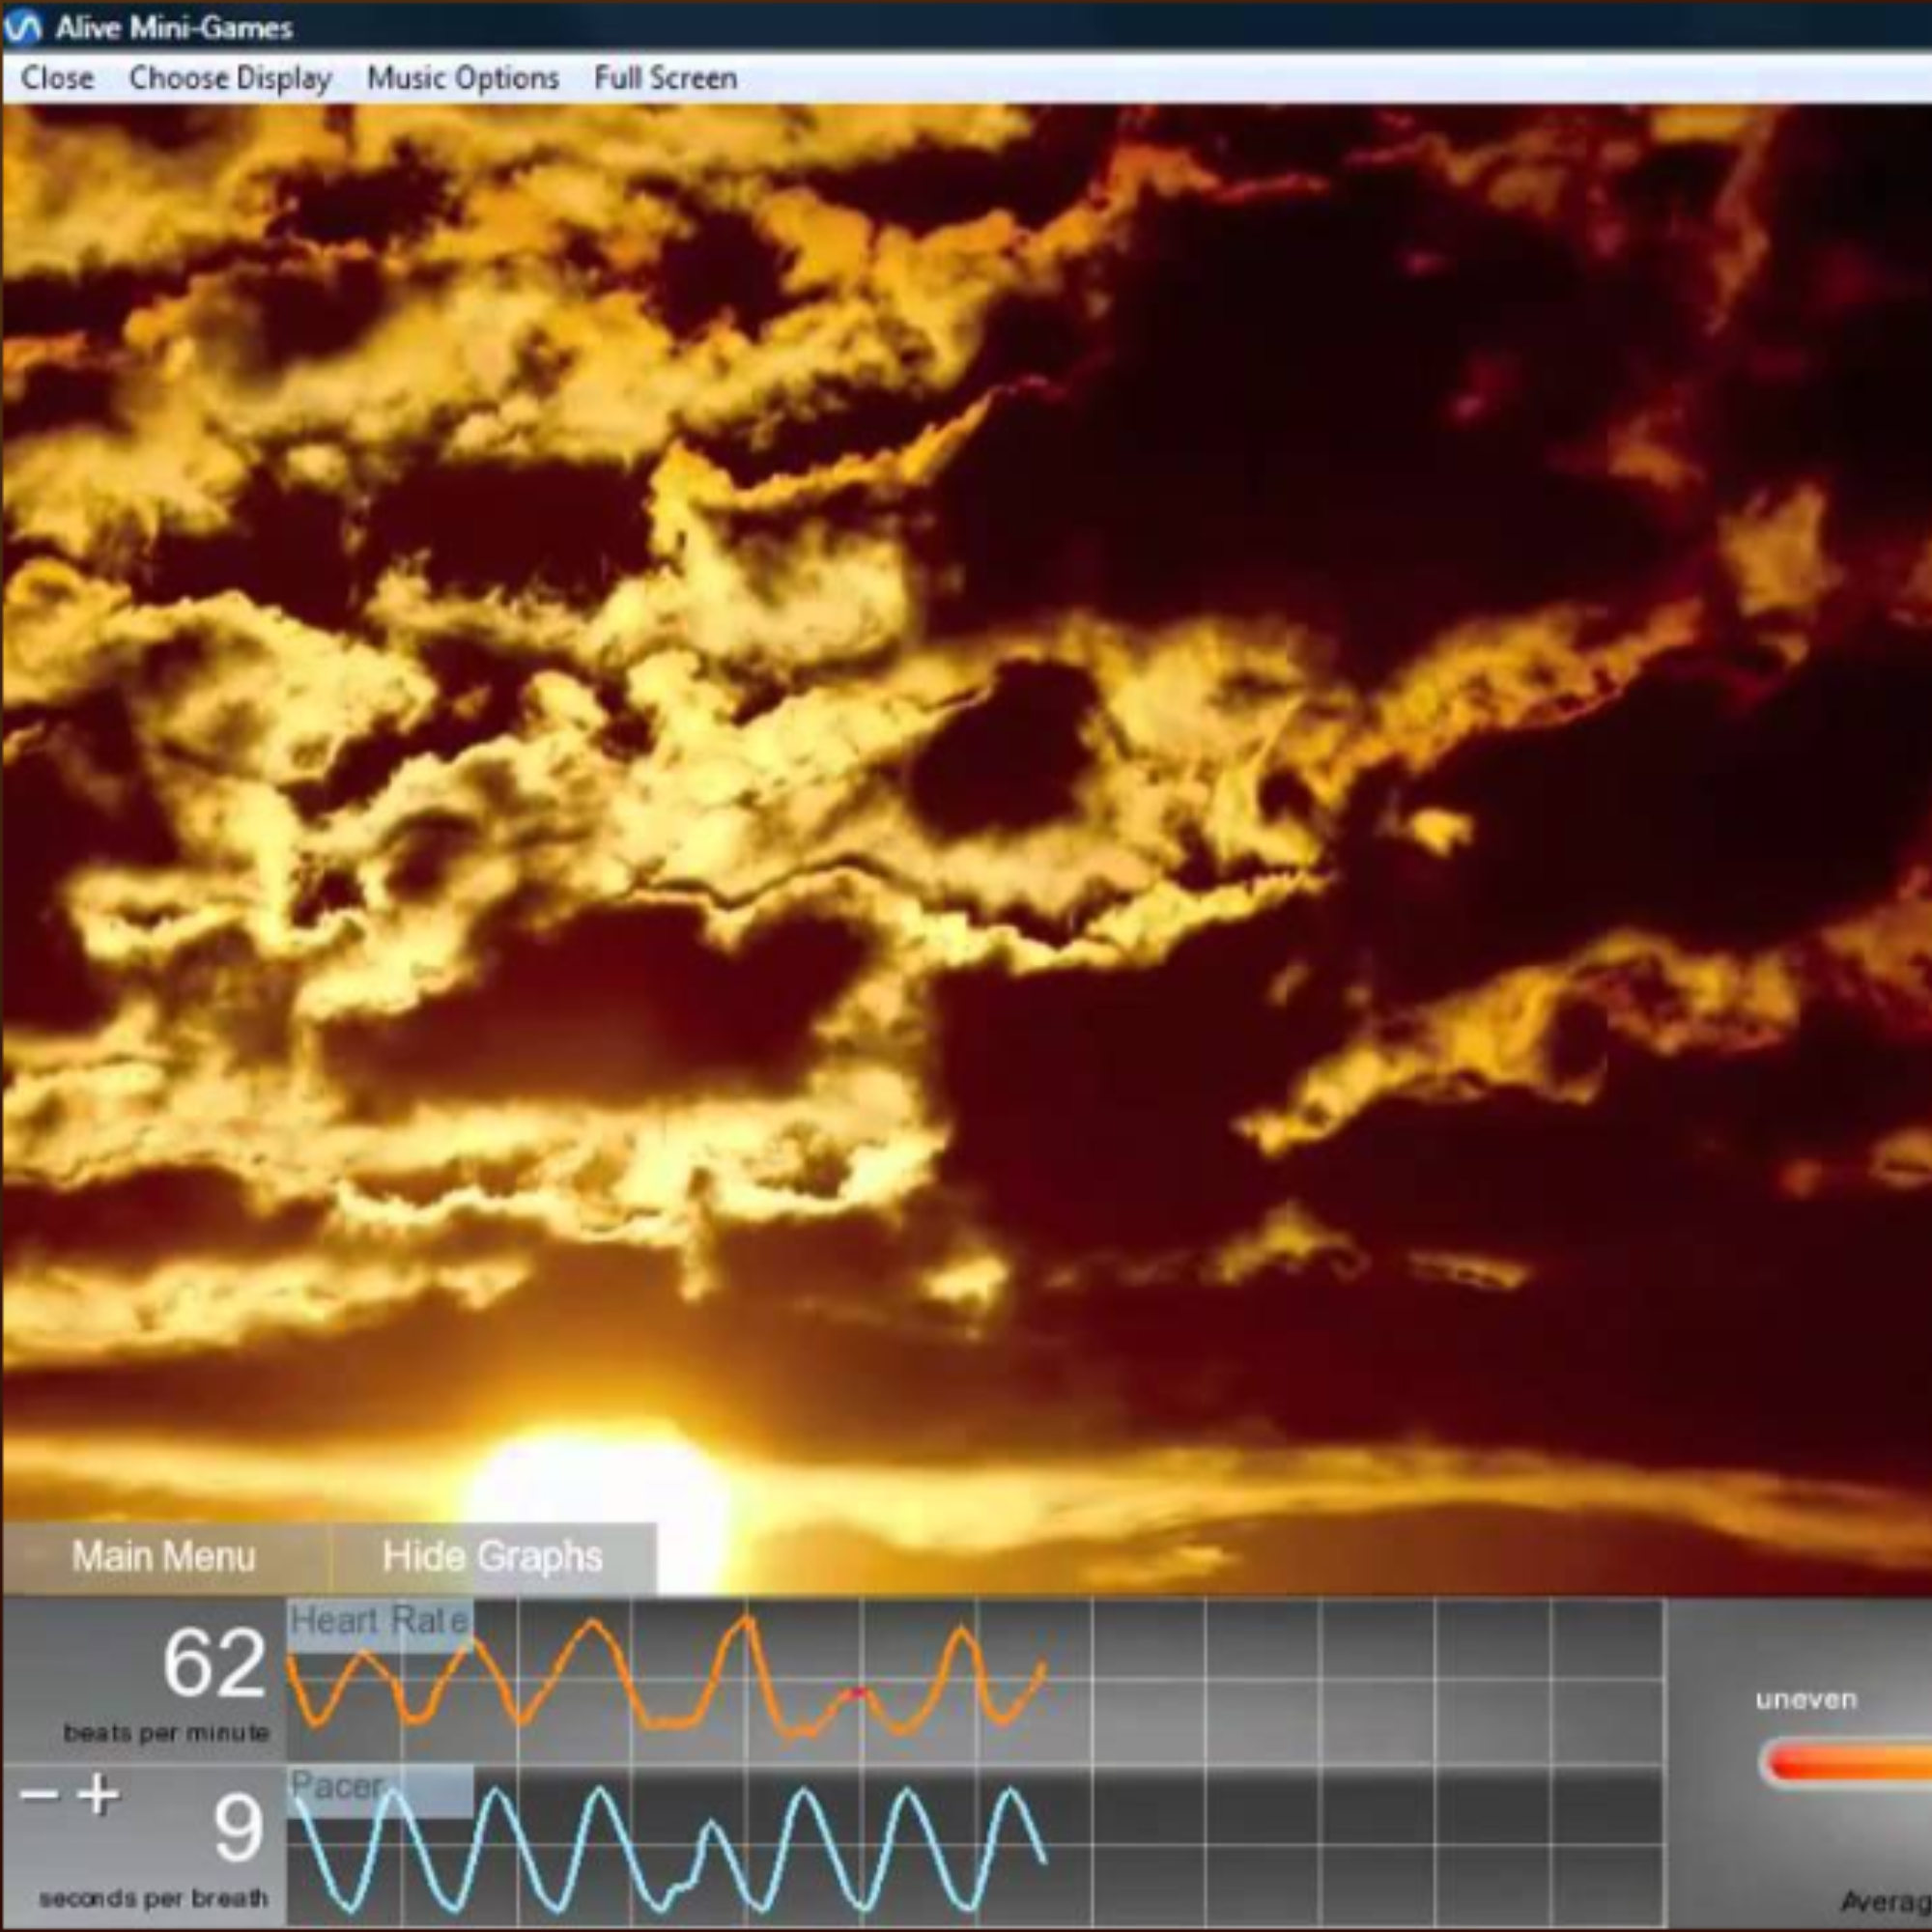Click the 'seconds per breath' caption
This screenshot has height=1932, width=1932.
point(153,1898)
